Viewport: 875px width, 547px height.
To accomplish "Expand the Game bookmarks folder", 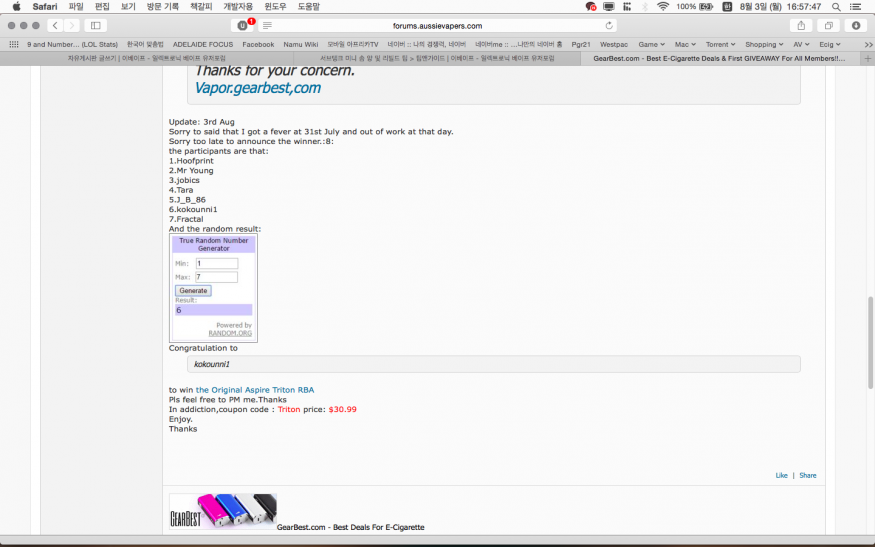I will 652,44.
